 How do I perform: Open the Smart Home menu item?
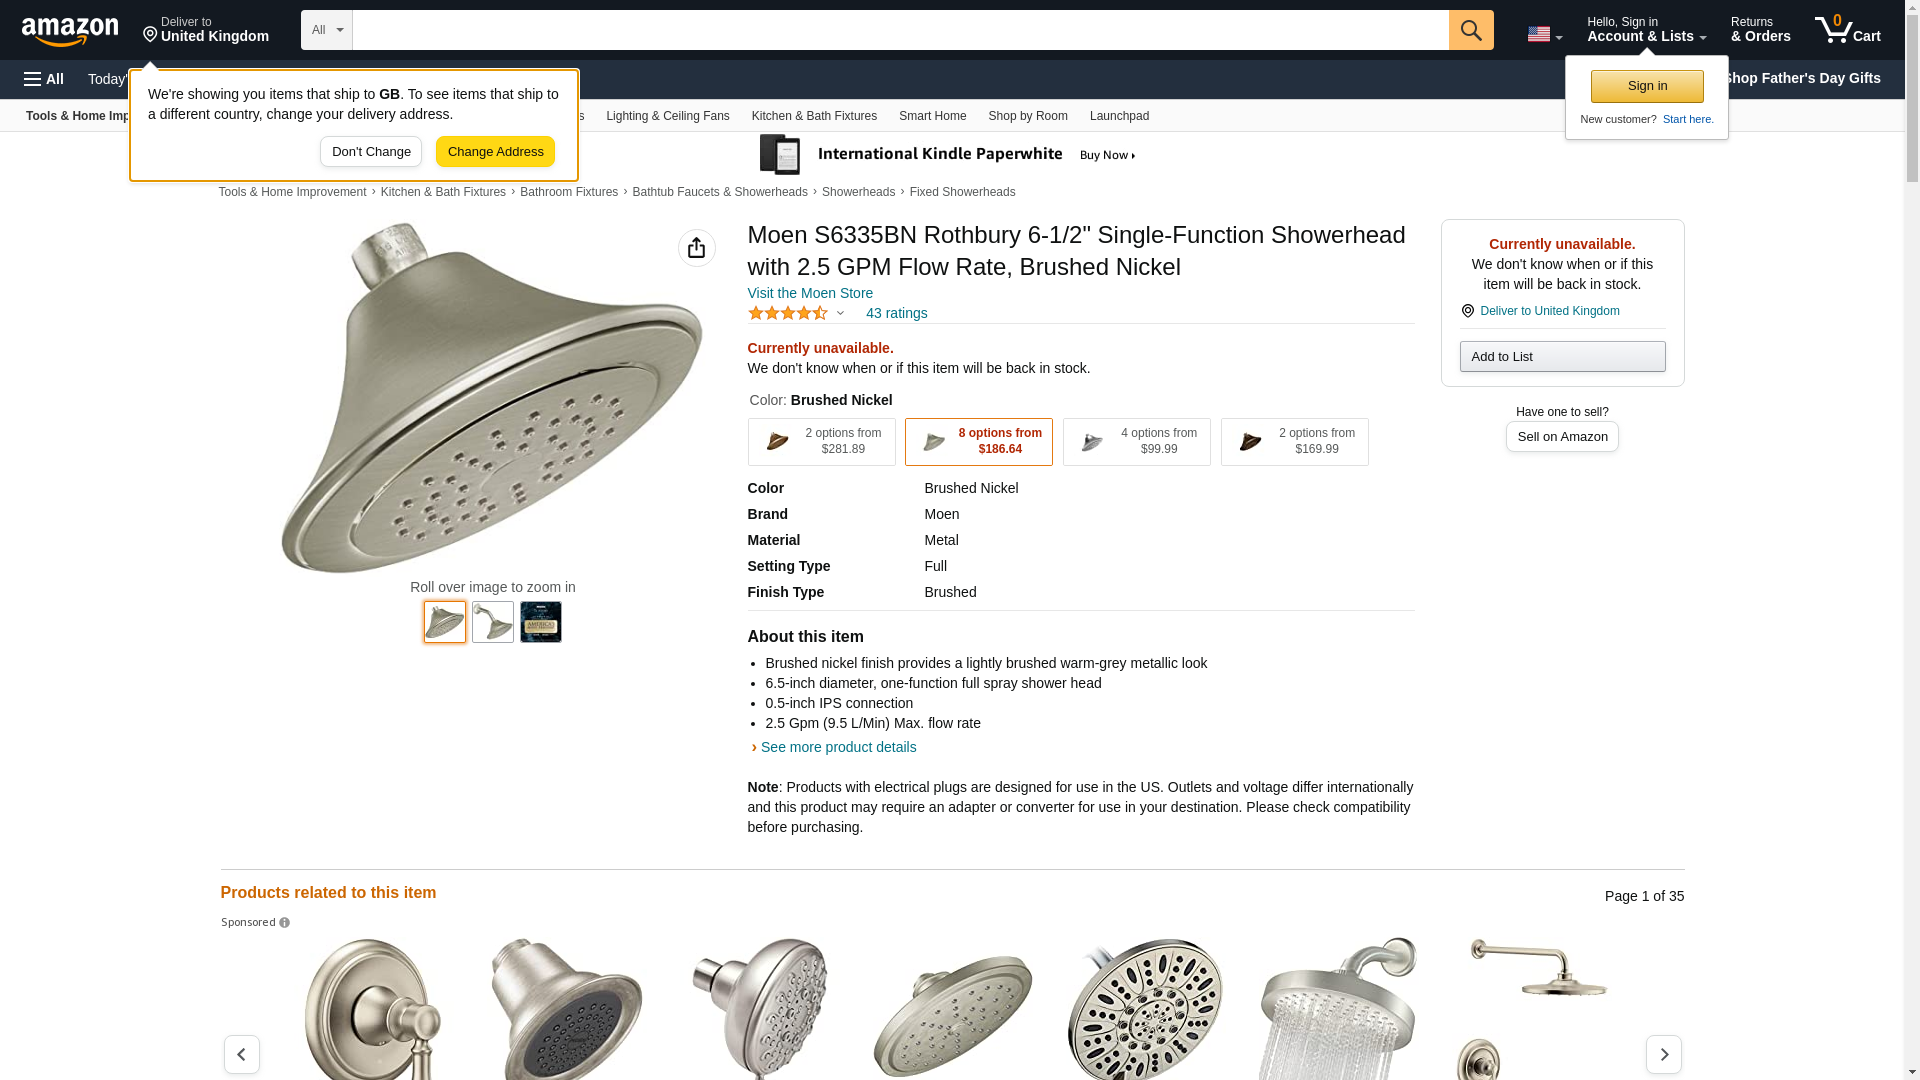pos(932,116)
